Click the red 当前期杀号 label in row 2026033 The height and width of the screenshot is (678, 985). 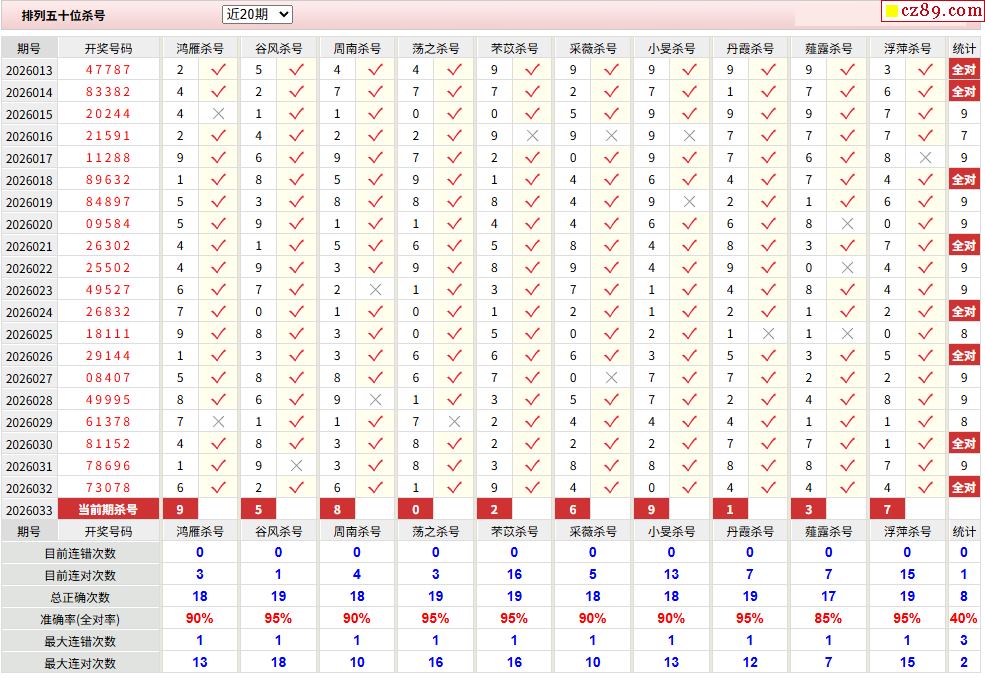[x=108, y=510]
